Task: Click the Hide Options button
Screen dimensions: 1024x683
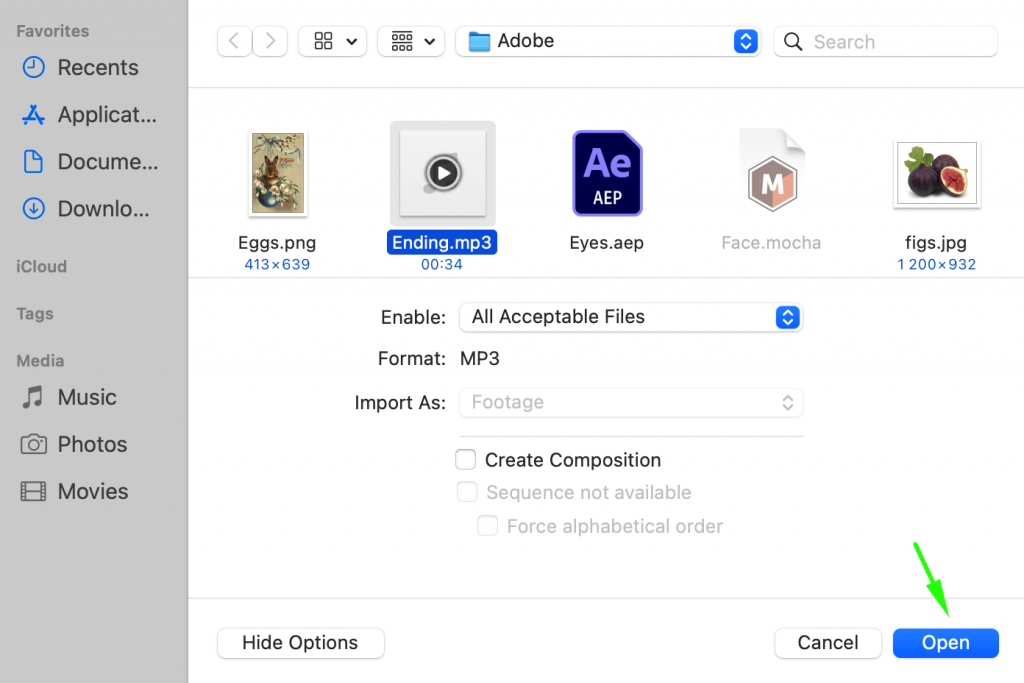Action: pos(300,643)
